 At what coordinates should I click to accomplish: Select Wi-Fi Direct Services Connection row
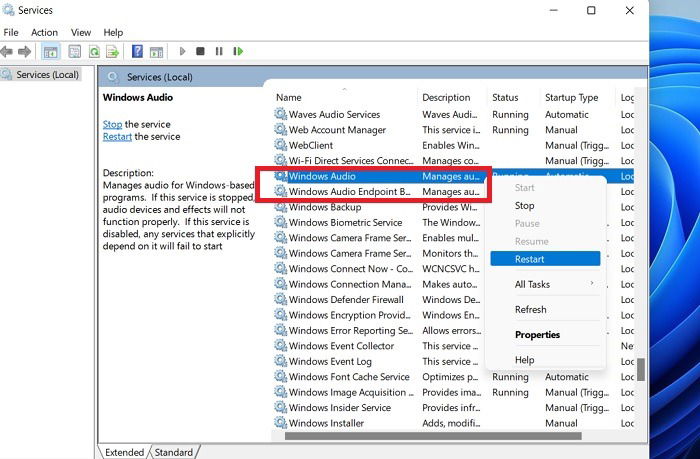point(453,161)
